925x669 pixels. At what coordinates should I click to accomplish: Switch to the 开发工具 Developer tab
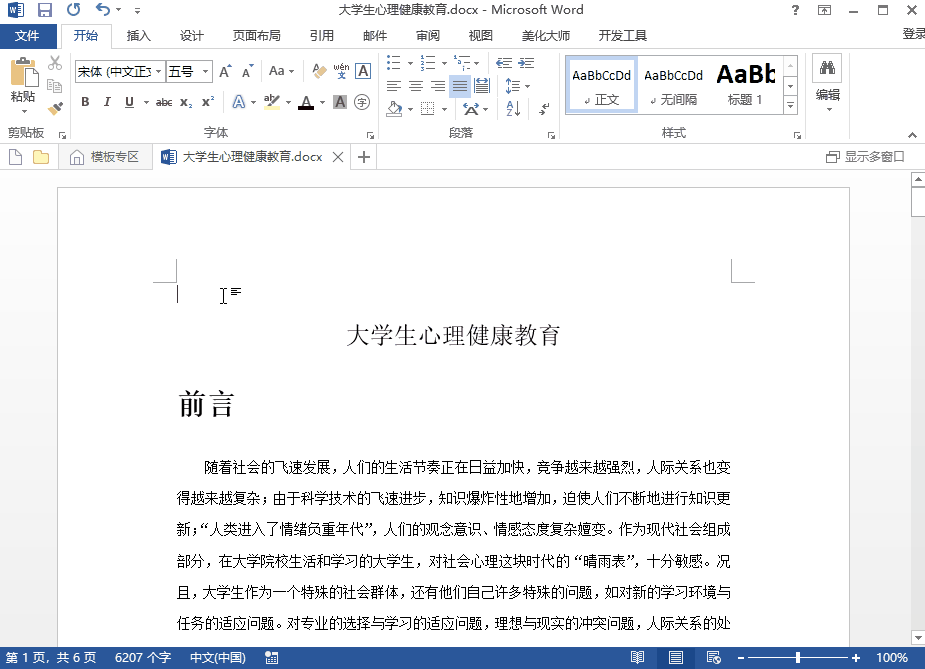click(x=622, y=35)
